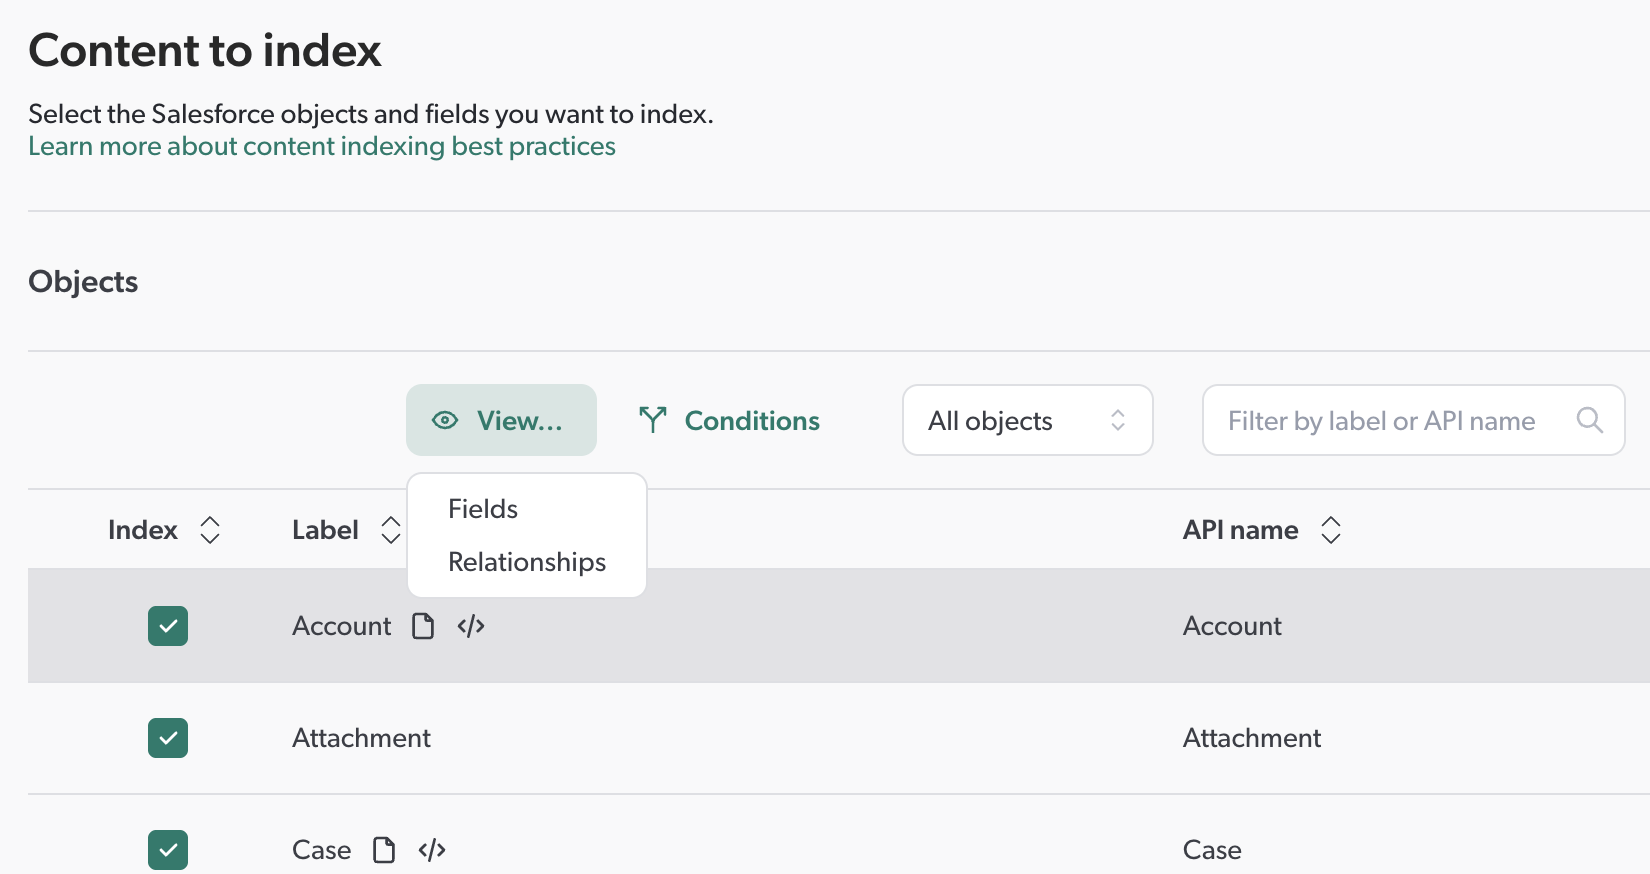
Task: Uncheck the Attachment index checkbox
Action: [x=168, y=738]
